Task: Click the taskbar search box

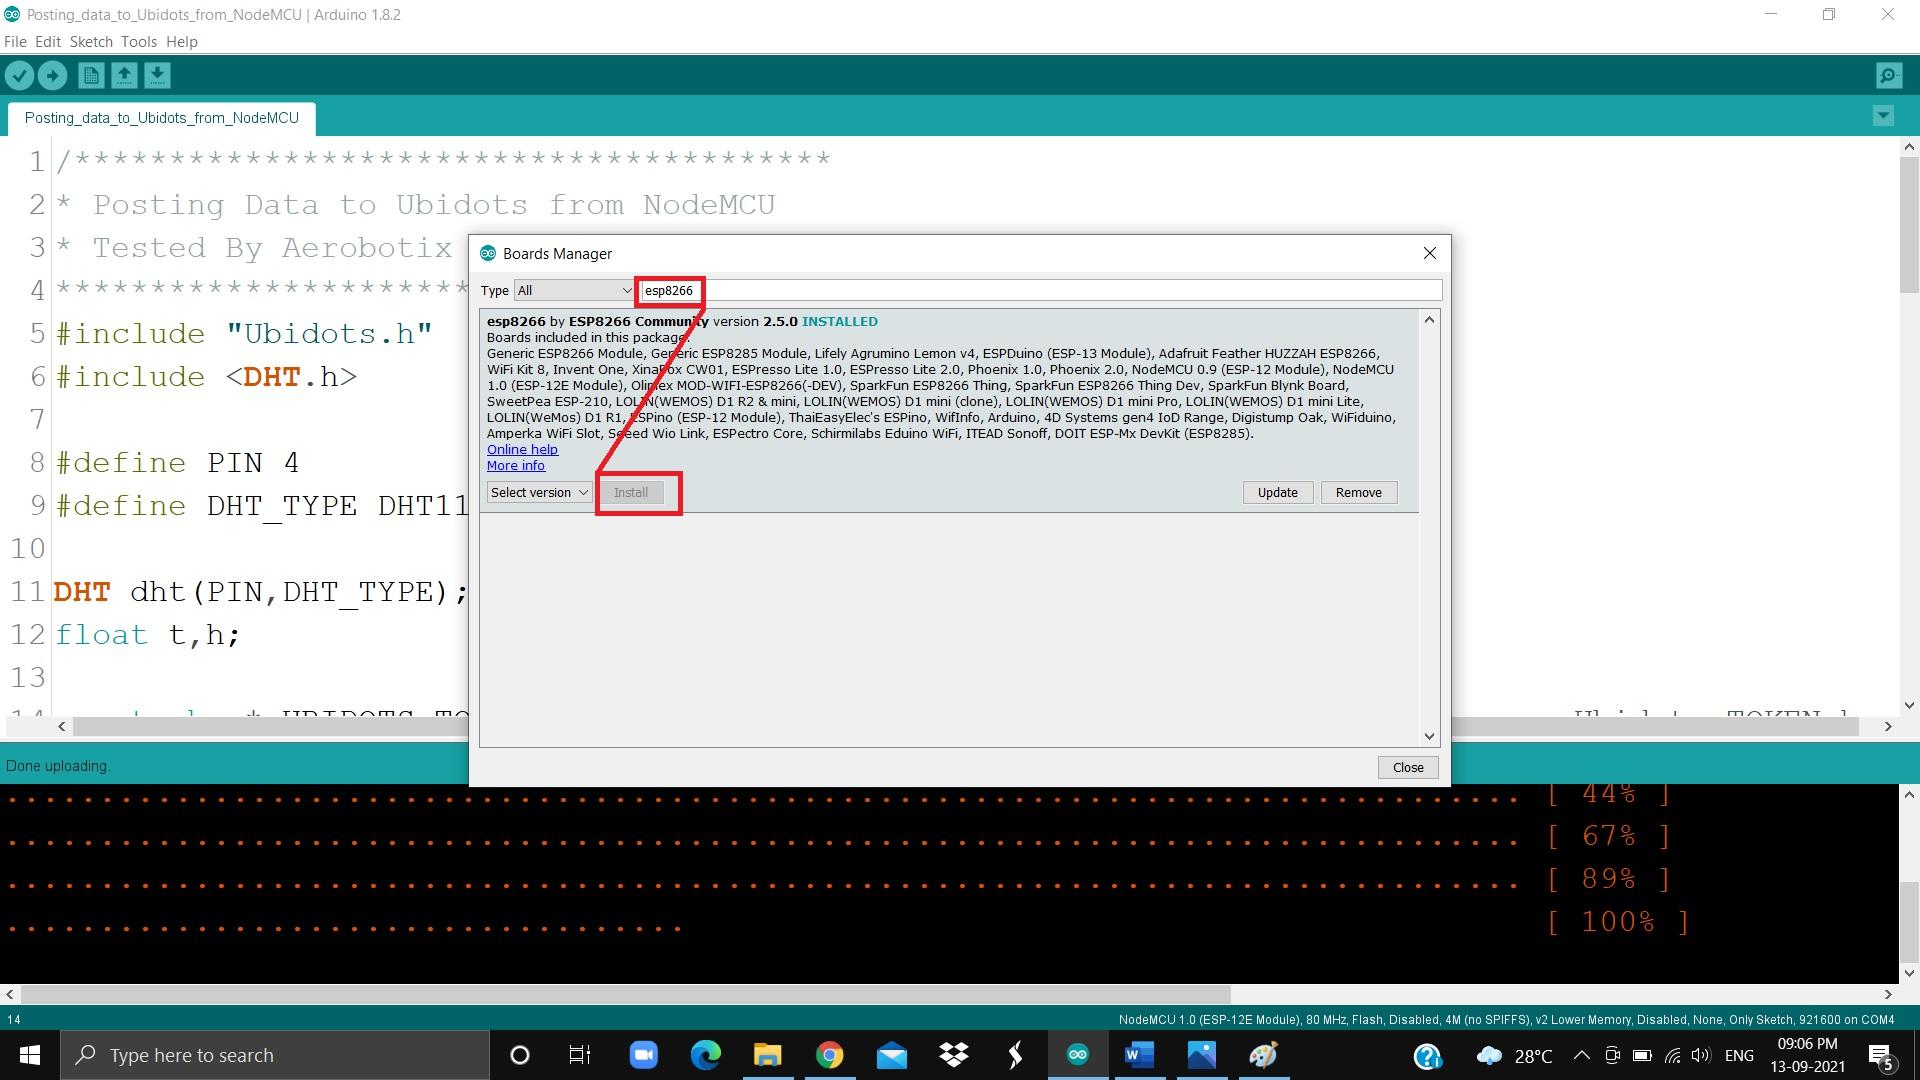Action: (275, 1055)
